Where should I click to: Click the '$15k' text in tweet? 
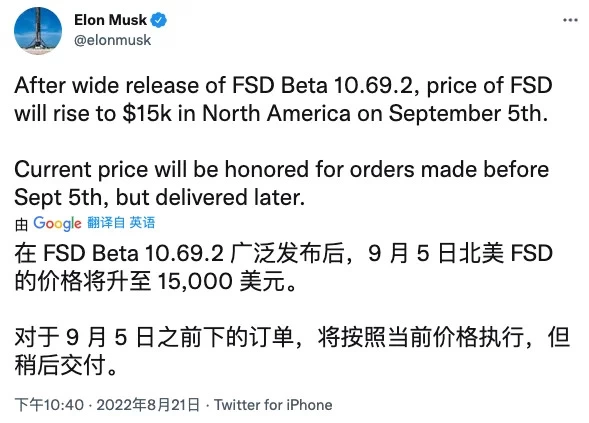pyautogui.click(x=147, y=113)
